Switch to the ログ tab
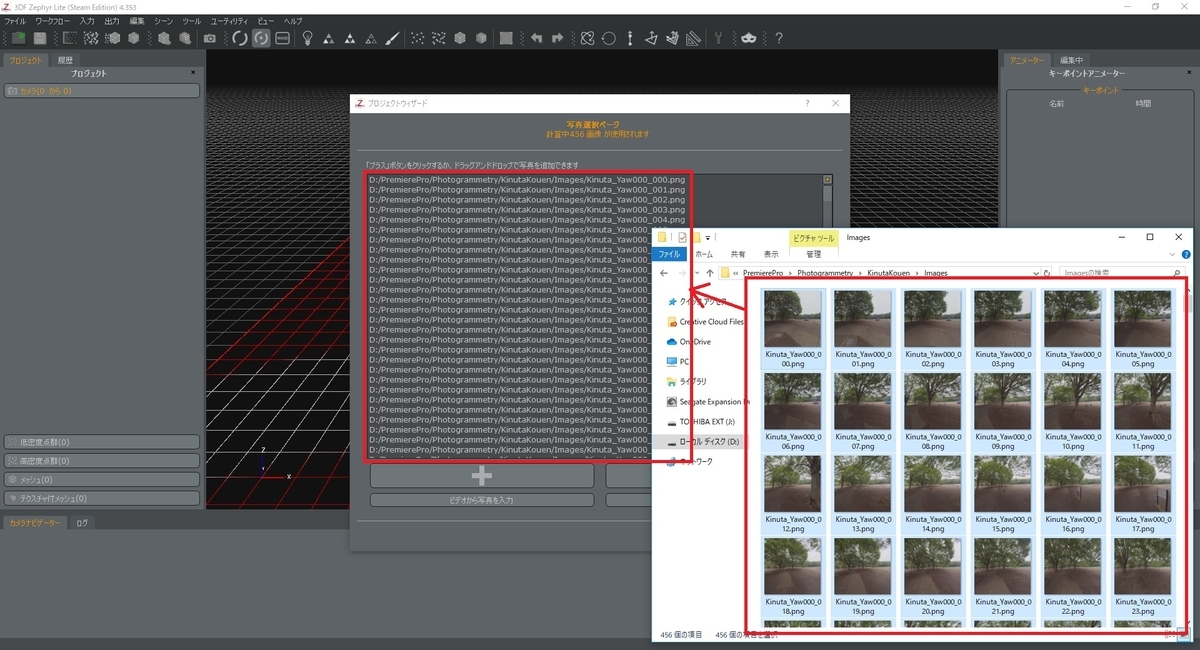The height and width of the screenshot is (650, 1200). [82, 523]
